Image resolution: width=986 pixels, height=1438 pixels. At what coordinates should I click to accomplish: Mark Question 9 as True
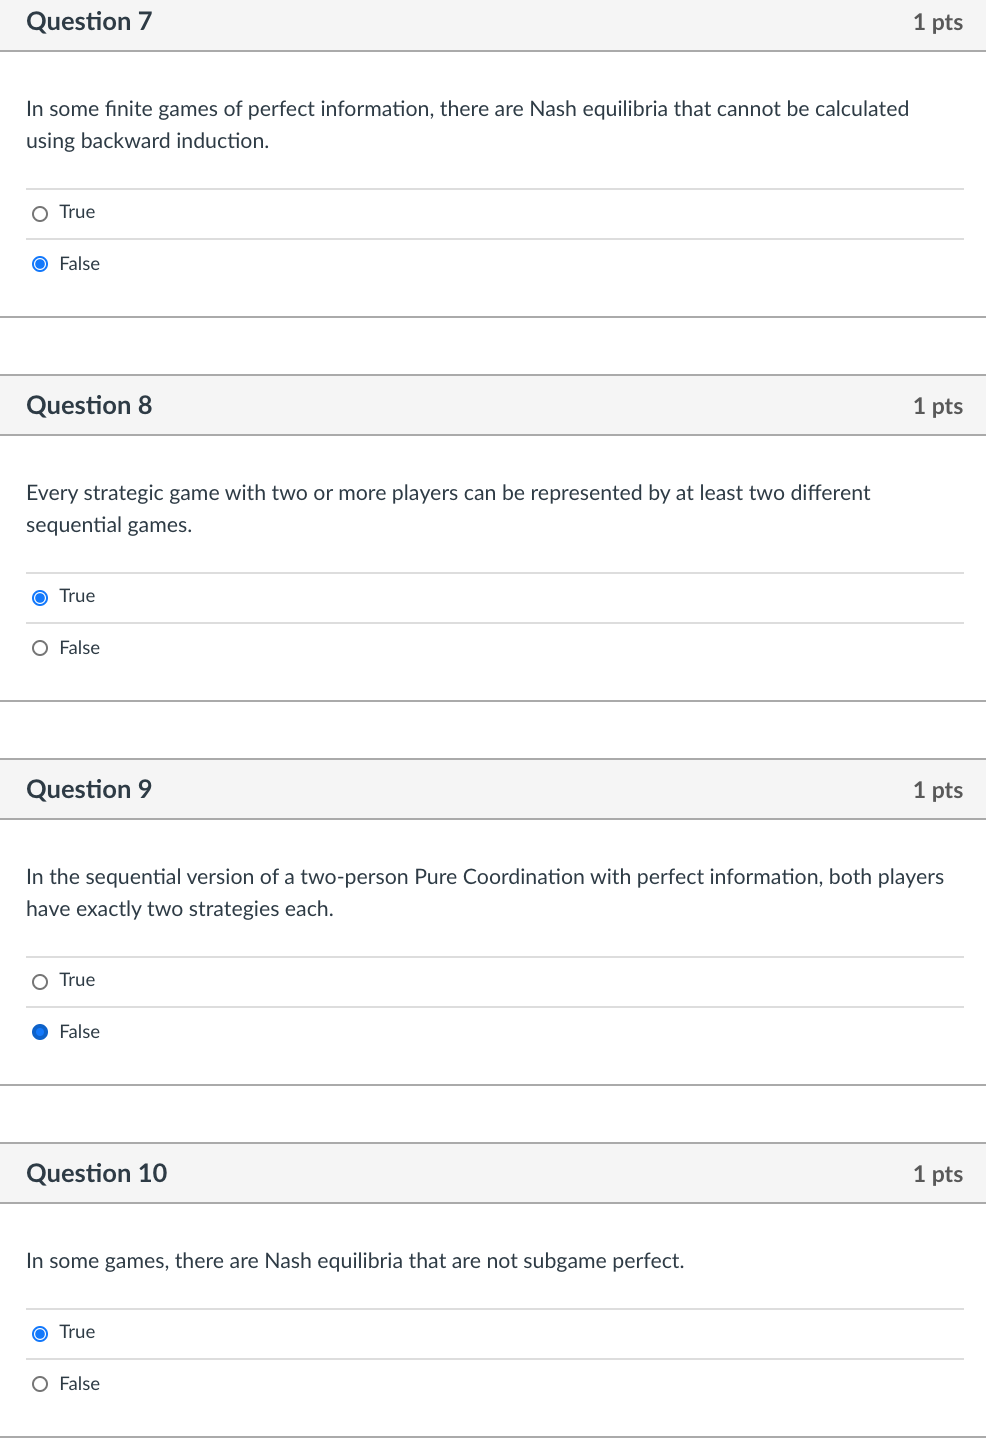click(40, 981)
